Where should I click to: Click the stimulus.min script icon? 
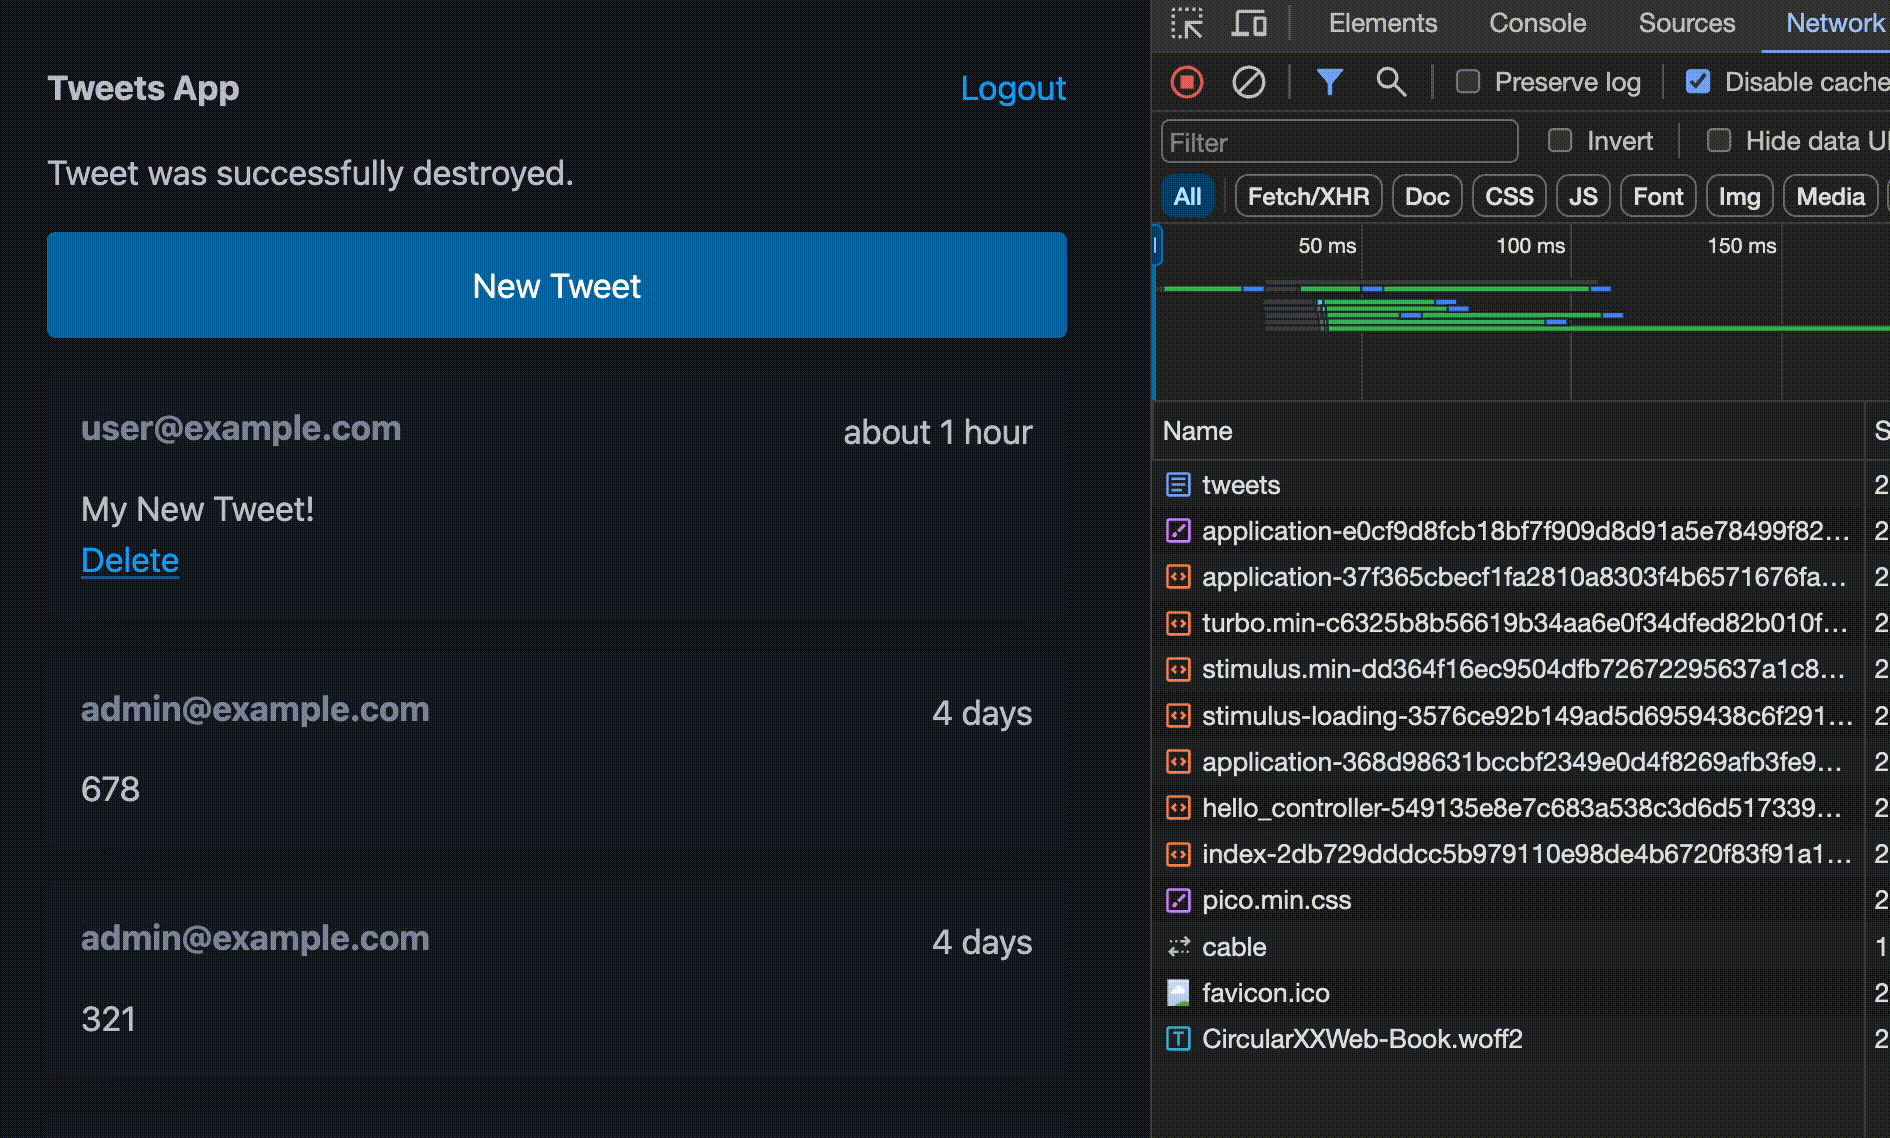pos(1178,669)
